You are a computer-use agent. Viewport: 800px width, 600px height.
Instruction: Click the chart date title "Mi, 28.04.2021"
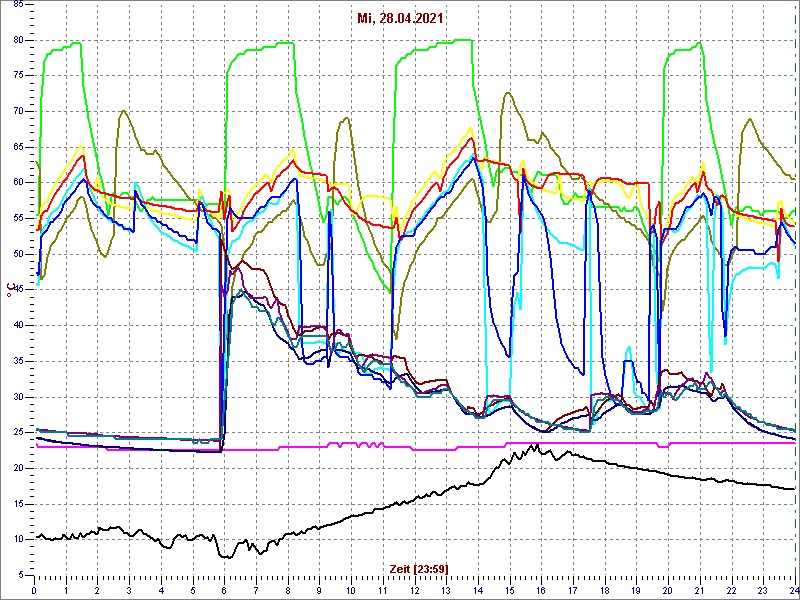(399, 19)
